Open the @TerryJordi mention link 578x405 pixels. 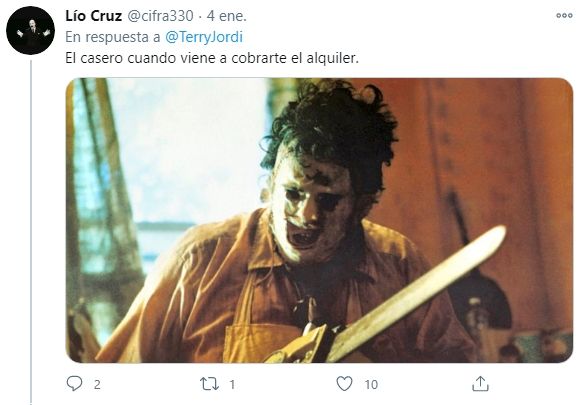(204, 37)
